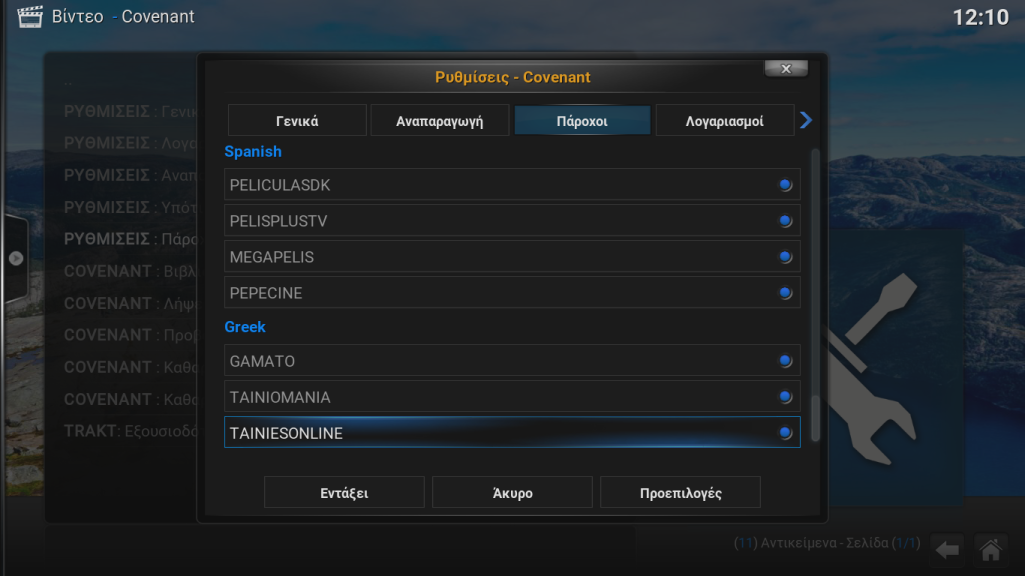Click the Άκυρο cancel button
Screen dimensions: 1025x576
(x=512, y=493)
